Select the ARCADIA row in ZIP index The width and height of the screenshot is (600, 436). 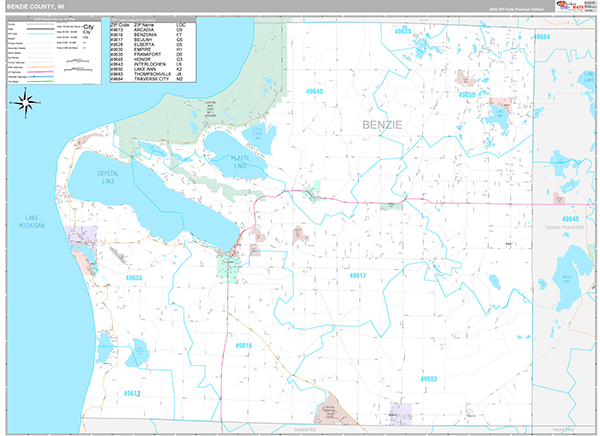coord(148,30)
